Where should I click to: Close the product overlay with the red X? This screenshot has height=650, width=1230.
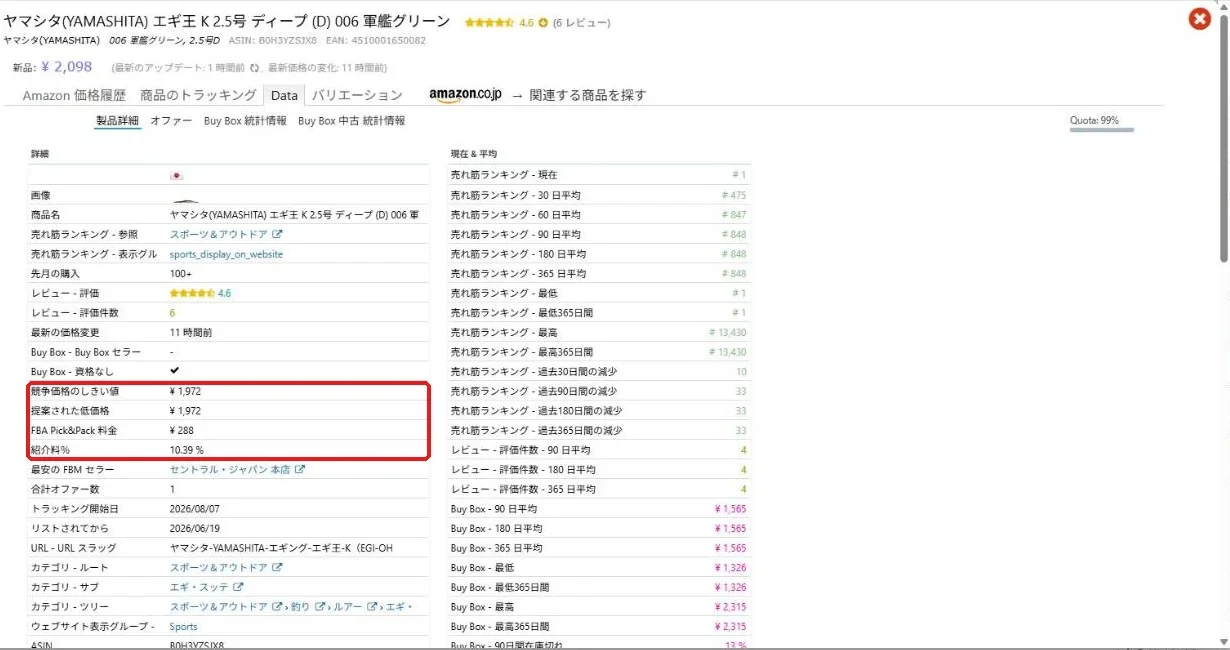[x=1199, y=19]
